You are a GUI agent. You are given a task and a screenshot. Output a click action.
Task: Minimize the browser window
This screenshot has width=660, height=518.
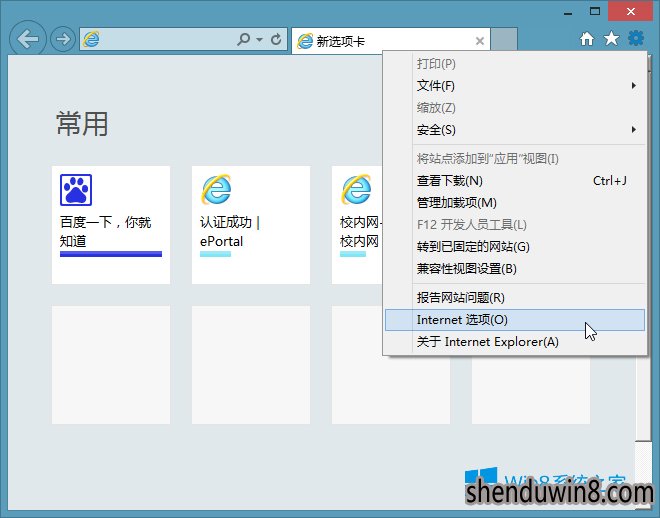pyautogui.click(x=568, y=13)
